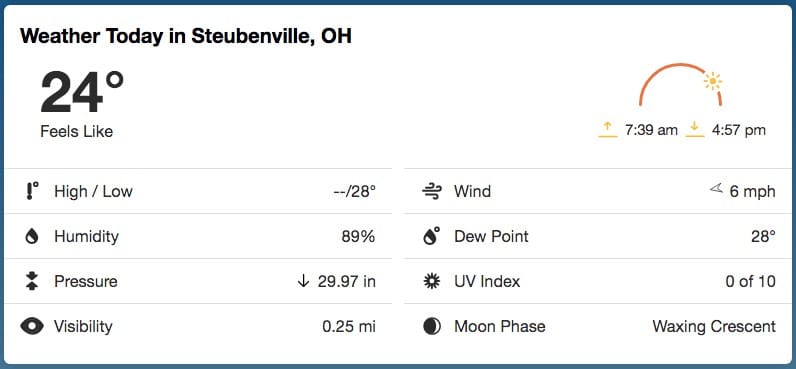Click the visibility eye icon
Viewport: 796px width, 369px height.
pyautogui.click(x=32, y=326)
